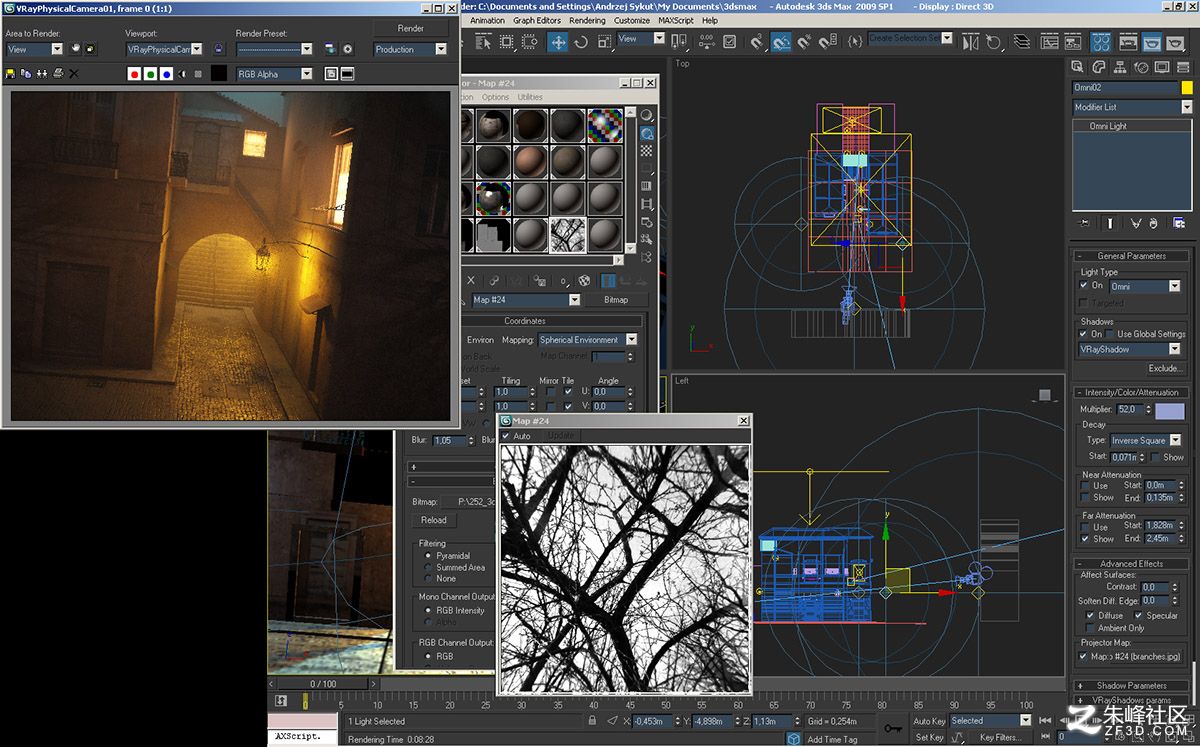This screenshot has height=747, width=1200.
Task: Lock render to viewport icon
Action: tap(218, 48)
